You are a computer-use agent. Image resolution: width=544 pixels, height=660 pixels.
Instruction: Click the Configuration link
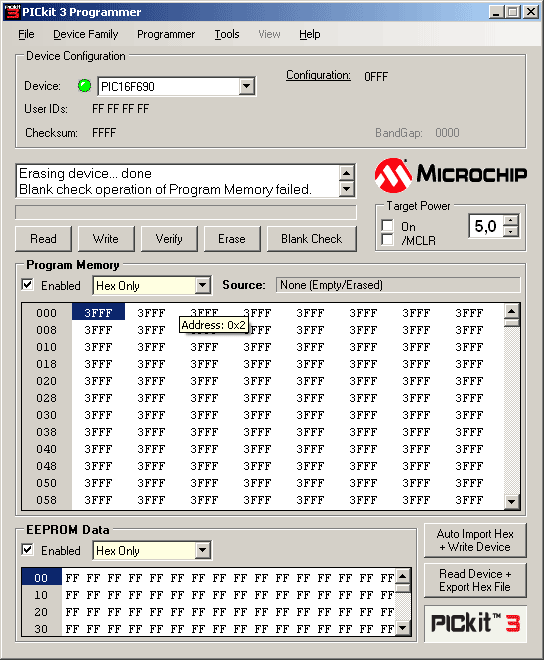click(x=318, y=75)
